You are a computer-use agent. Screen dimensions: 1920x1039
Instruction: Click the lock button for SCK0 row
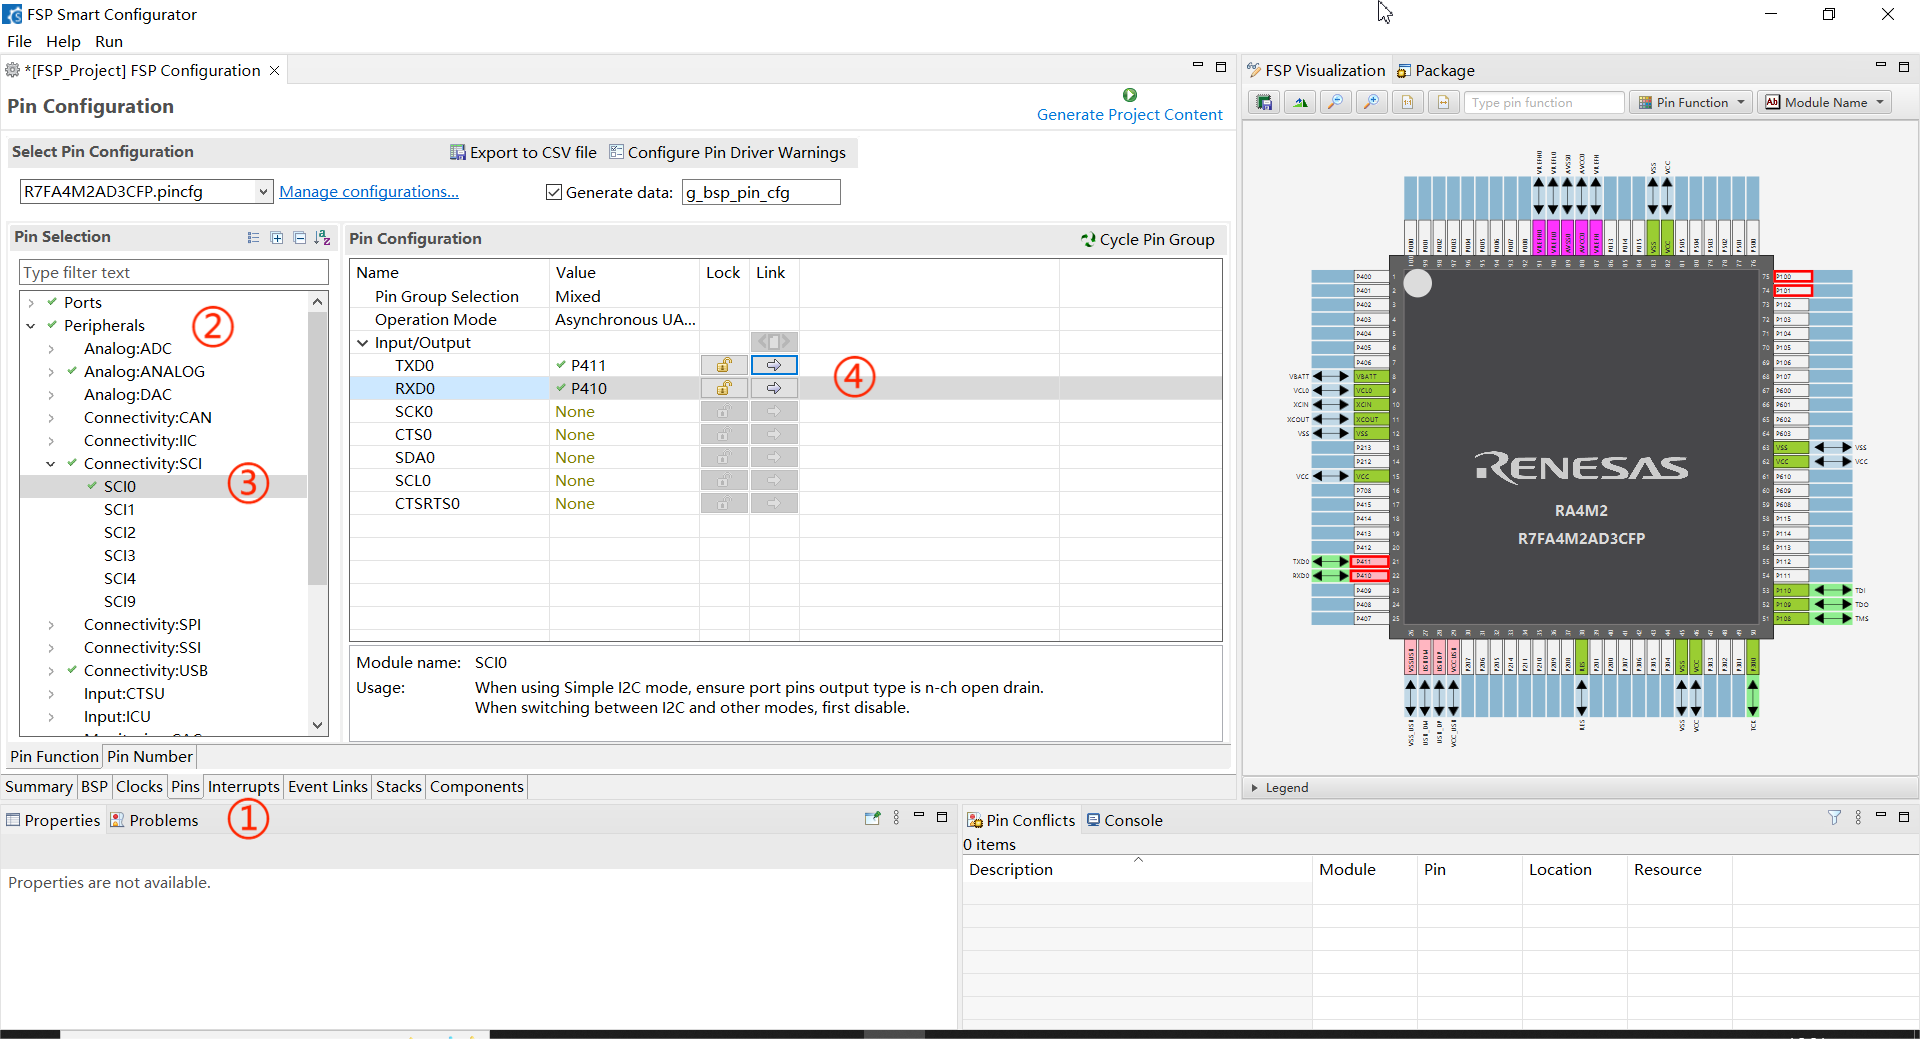click(724, 411)
